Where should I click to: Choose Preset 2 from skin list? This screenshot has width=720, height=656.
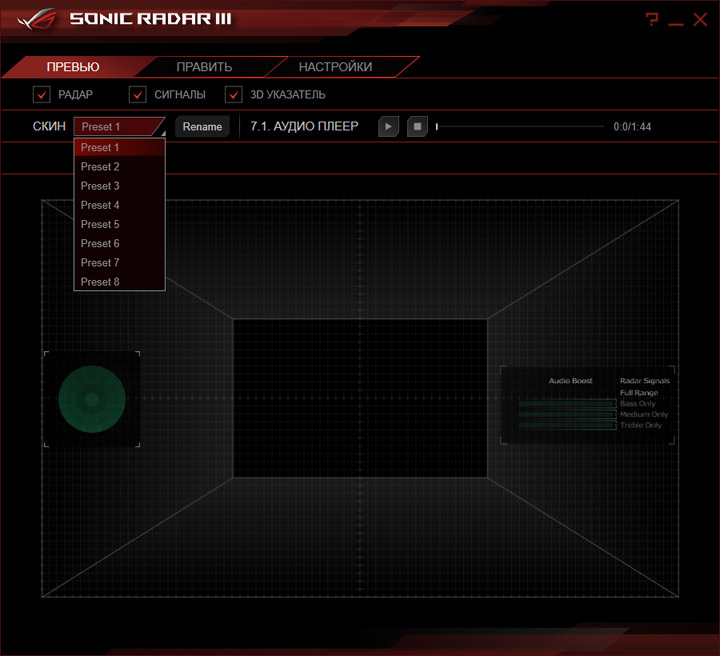coord(119,167)
